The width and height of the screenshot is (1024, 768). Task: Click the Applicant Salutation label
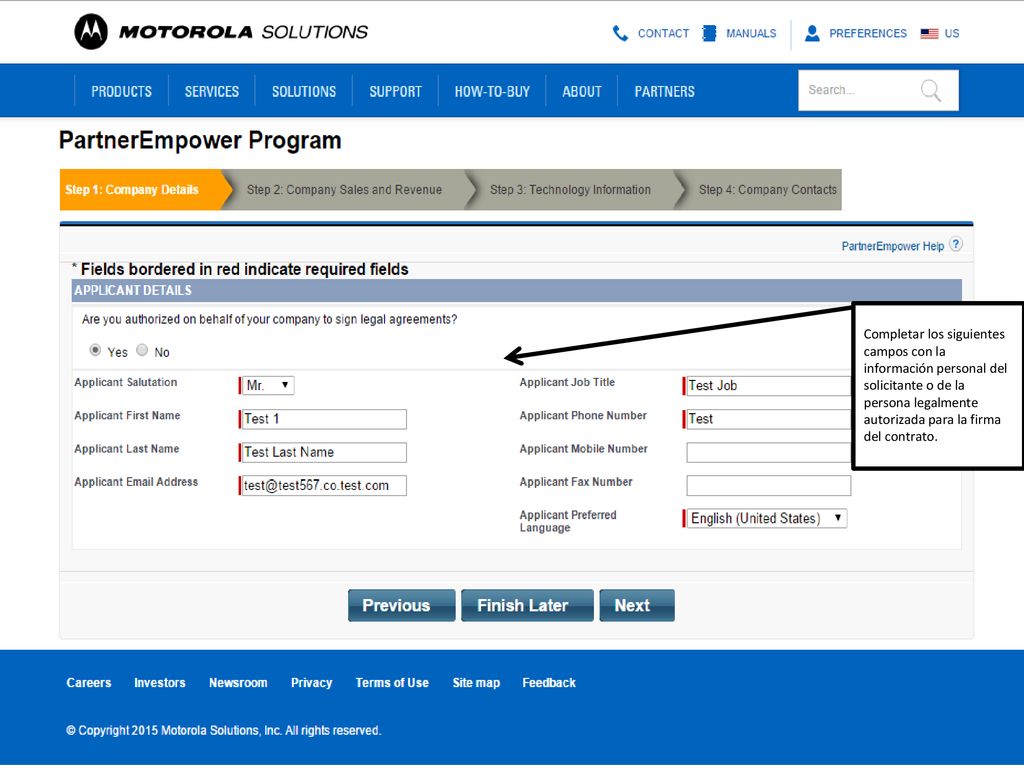pos(125,383)
